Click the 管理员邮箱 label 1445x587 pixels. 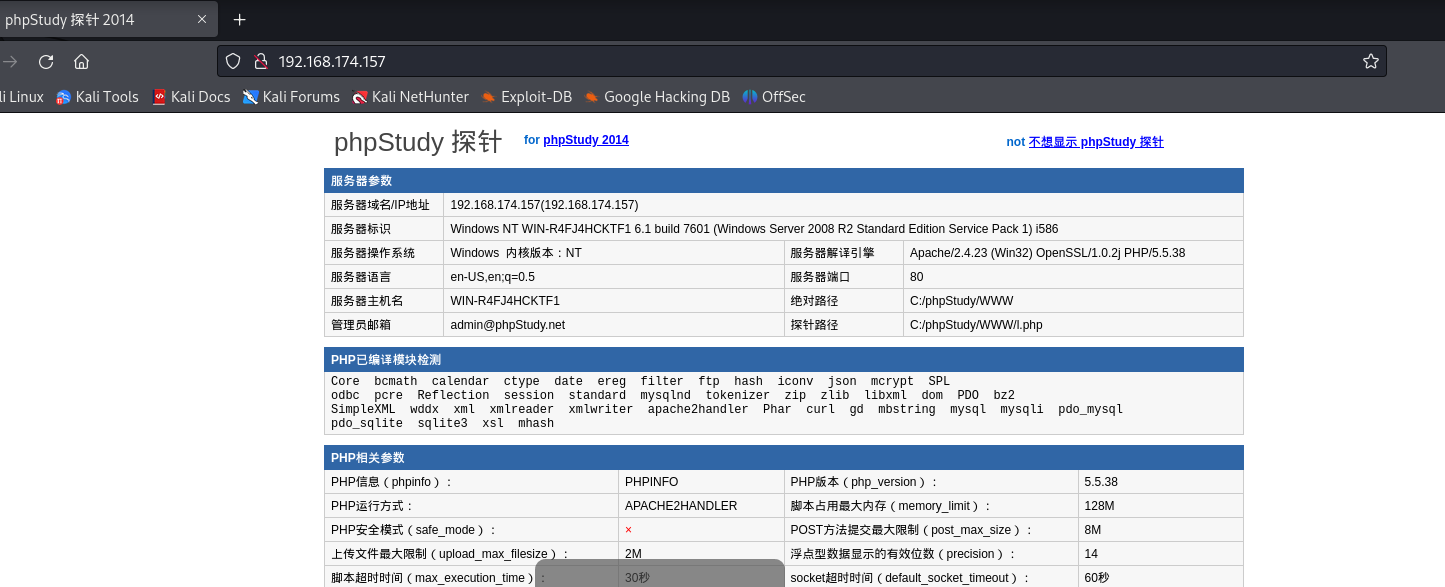[x=361, y=325]
